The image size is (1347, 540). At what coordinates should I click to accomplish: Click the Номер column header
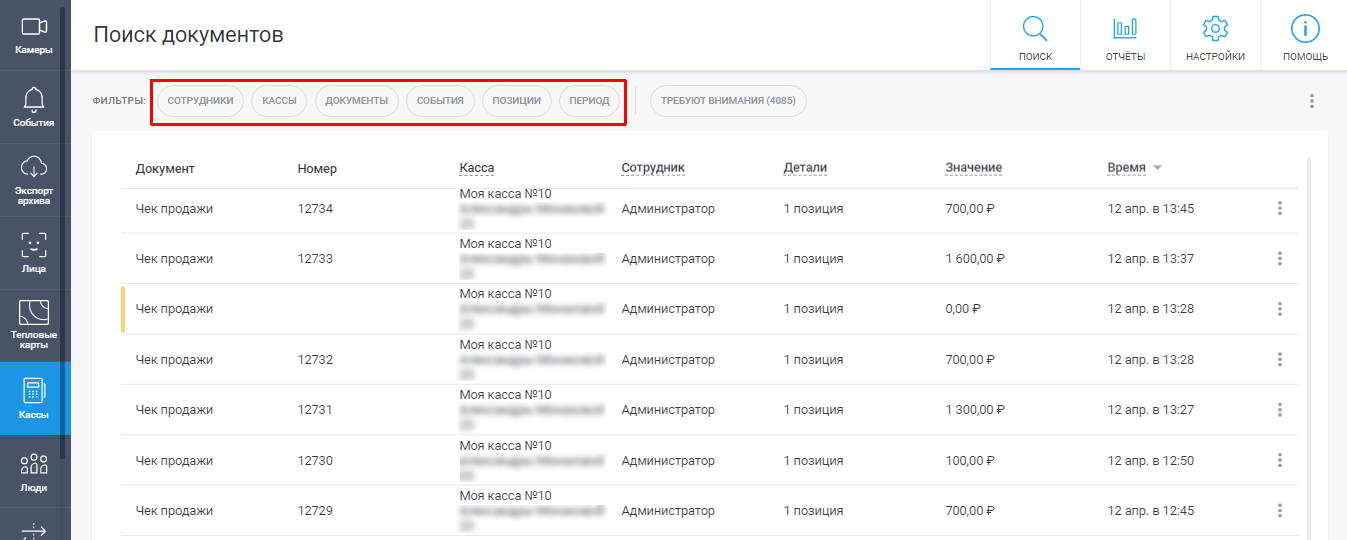pyautogui.click(x=317, y=168)
